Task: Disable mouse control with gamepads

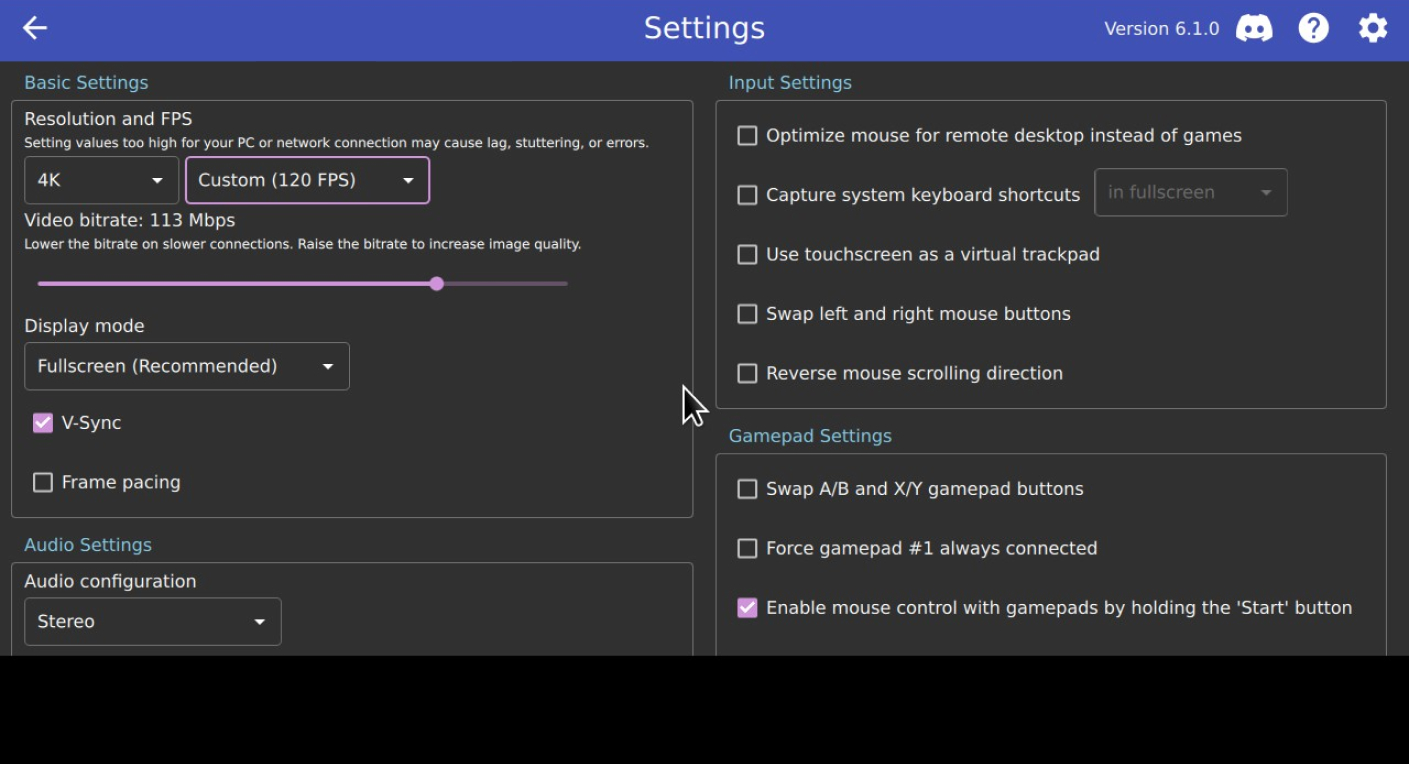Action: (746, 607)
